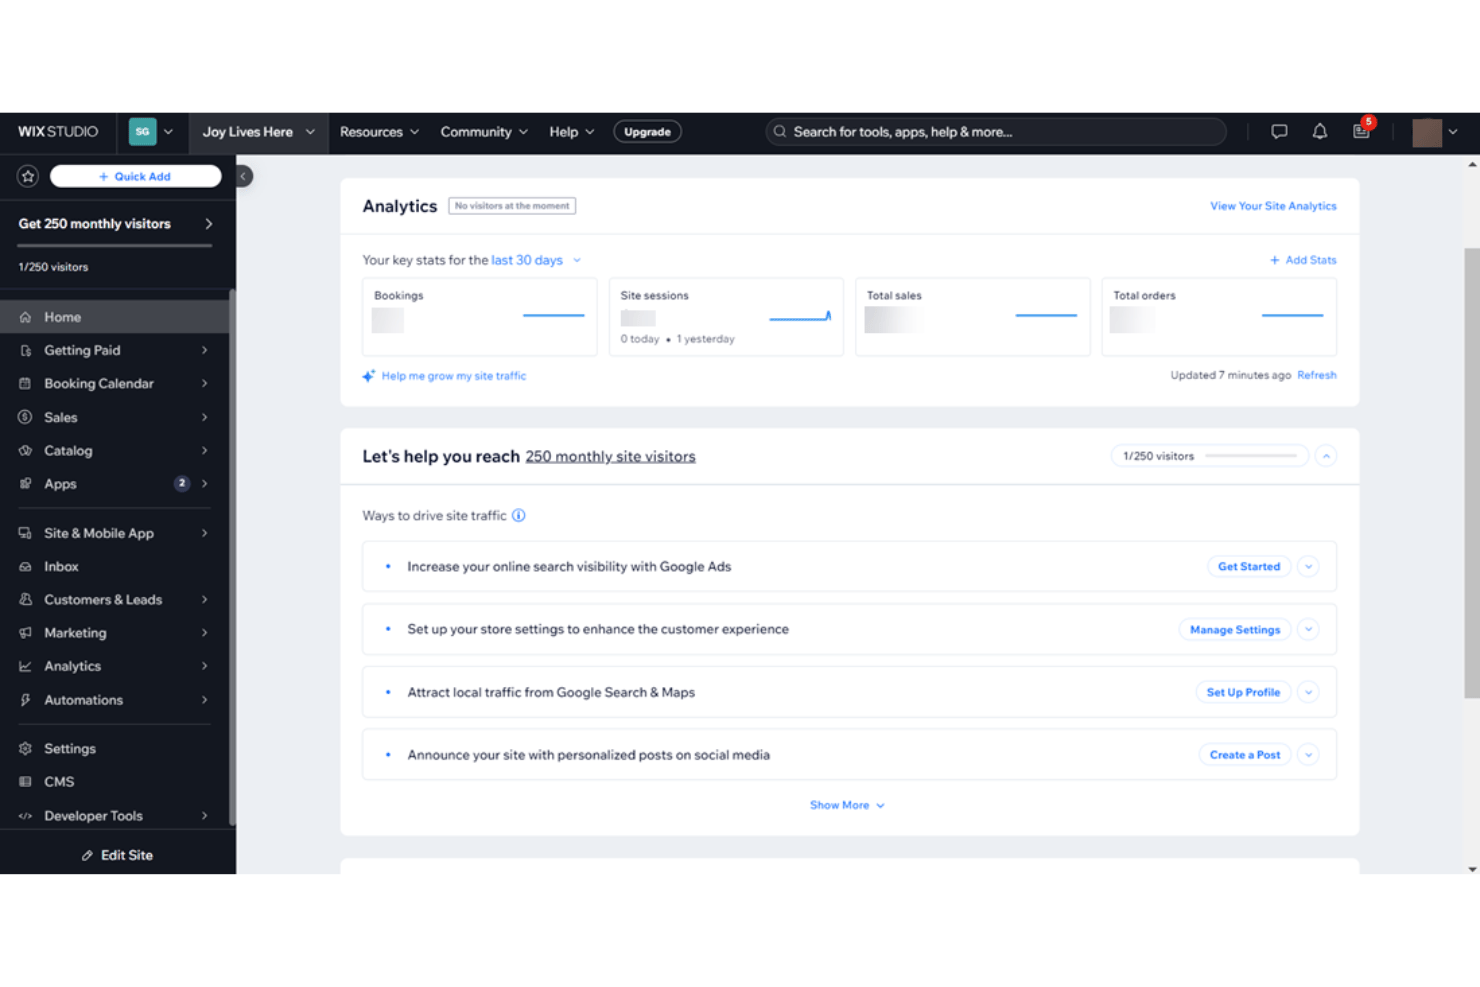Select Home in the sidebar
This screenshot has width=1480, height=987.
(x=115, y=317)
